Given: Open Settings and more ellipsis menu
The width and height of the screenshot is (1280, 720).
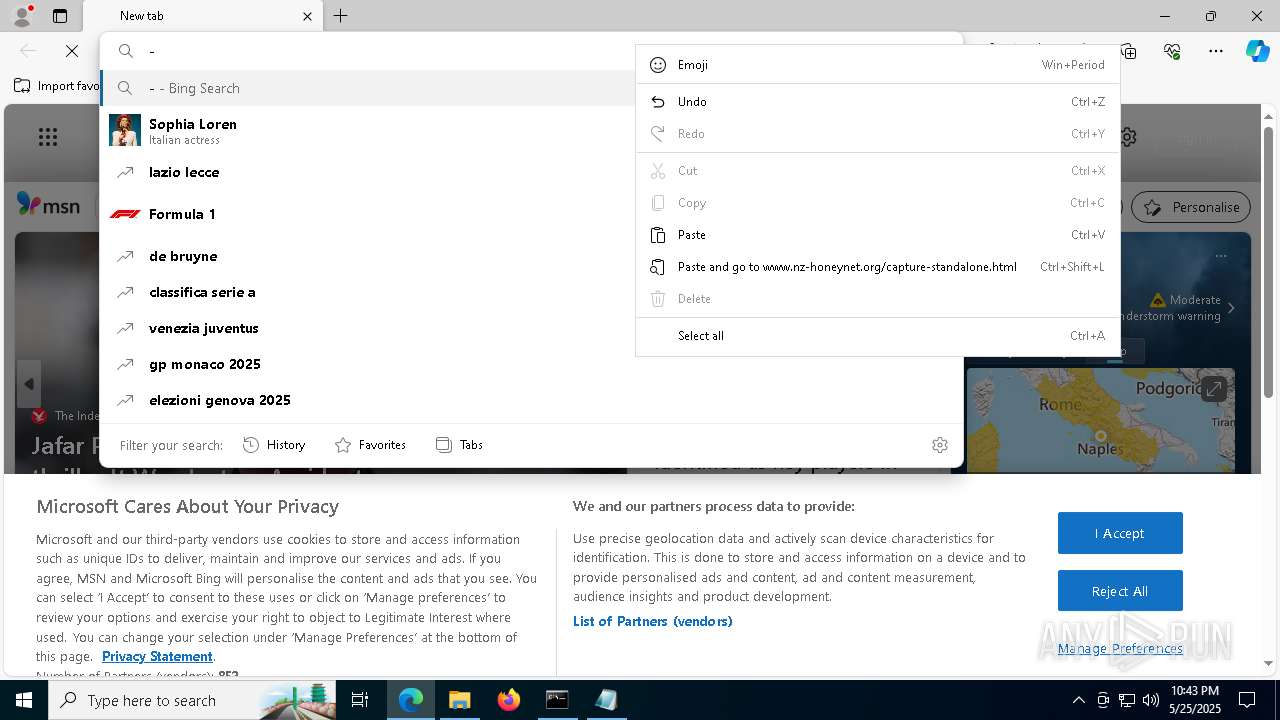Looking at the screenshot, I should coord(1216,51).
